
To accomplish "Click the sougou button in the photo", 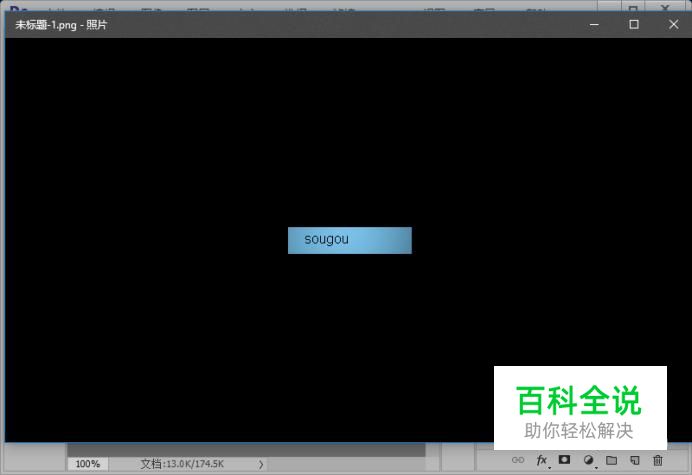I will (x=350, y=240).
